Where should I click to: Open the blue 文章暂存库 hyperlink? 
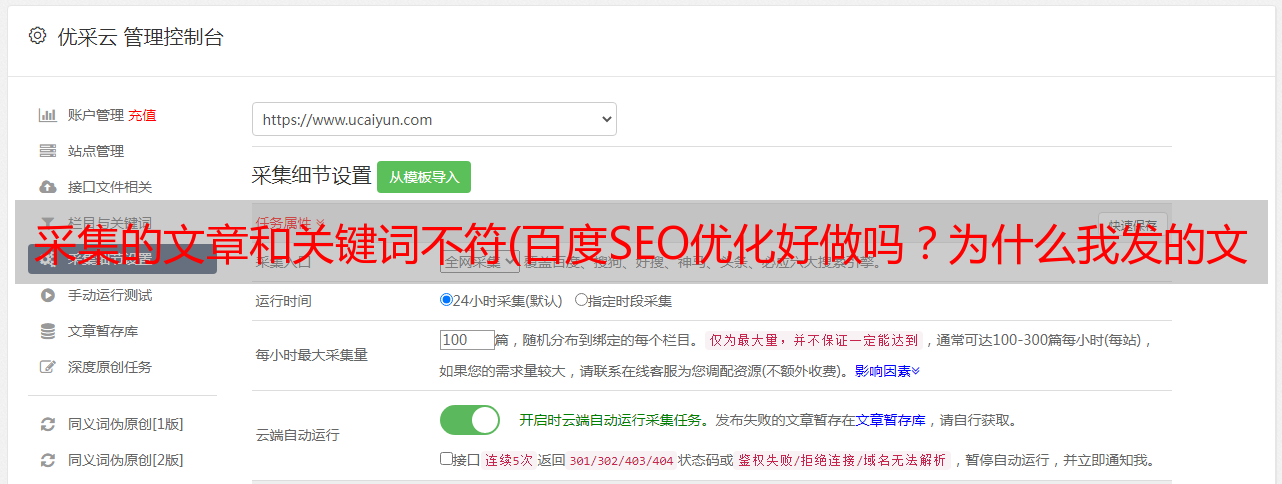(891, 420)
